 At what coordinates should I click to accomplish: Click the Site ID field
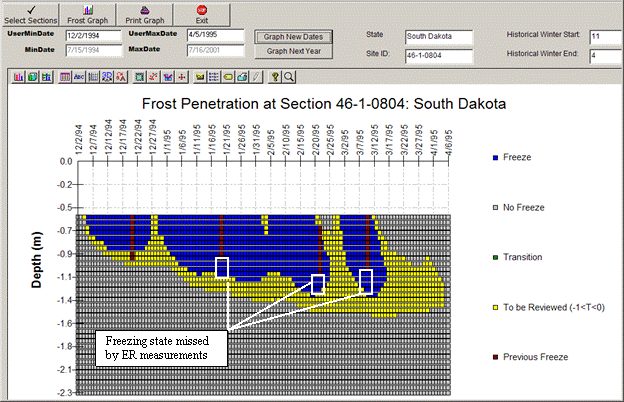point(438,56)
